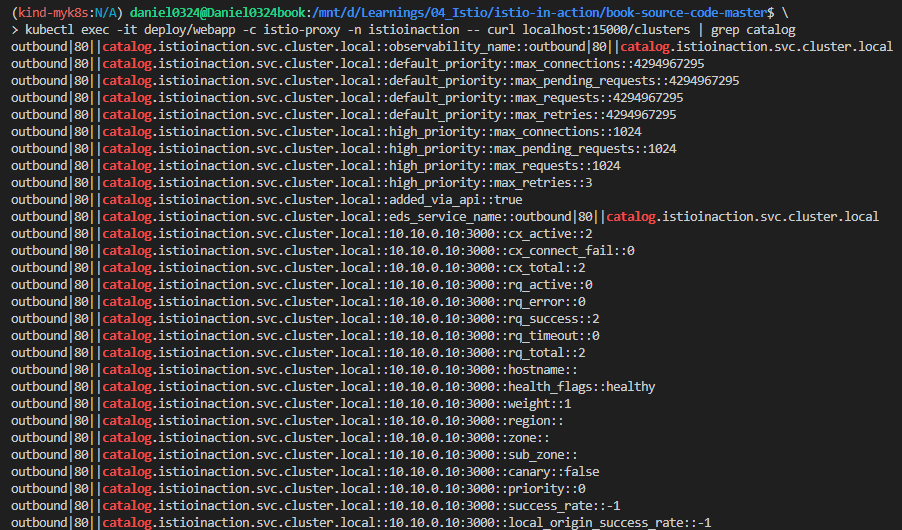Viewport: 902px width, 530px height.
Task: Click the local_origin_success_rate::-1 line
Action: 361,522
